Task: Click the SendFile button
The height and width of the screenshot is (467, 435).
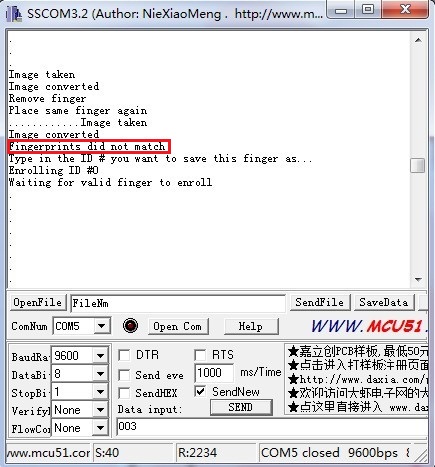Action: pos(319,303)
